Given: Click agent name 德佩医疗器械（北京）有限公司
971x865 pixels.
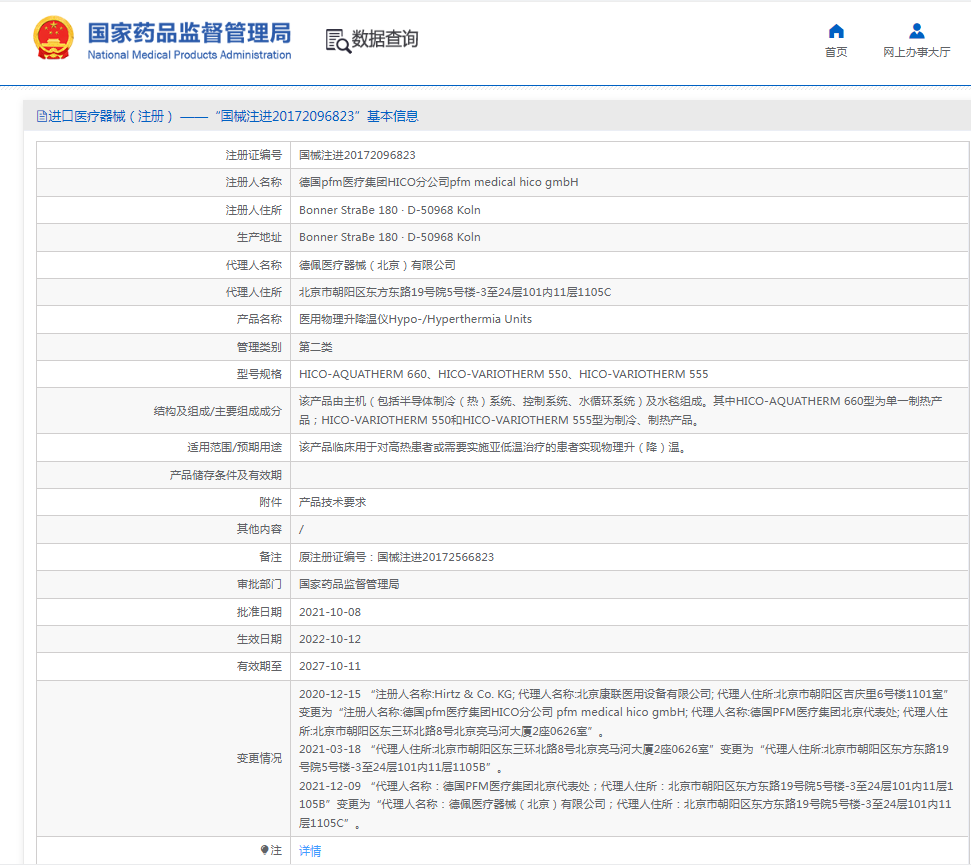Looking at the screenshot, I should pos(377,265).
